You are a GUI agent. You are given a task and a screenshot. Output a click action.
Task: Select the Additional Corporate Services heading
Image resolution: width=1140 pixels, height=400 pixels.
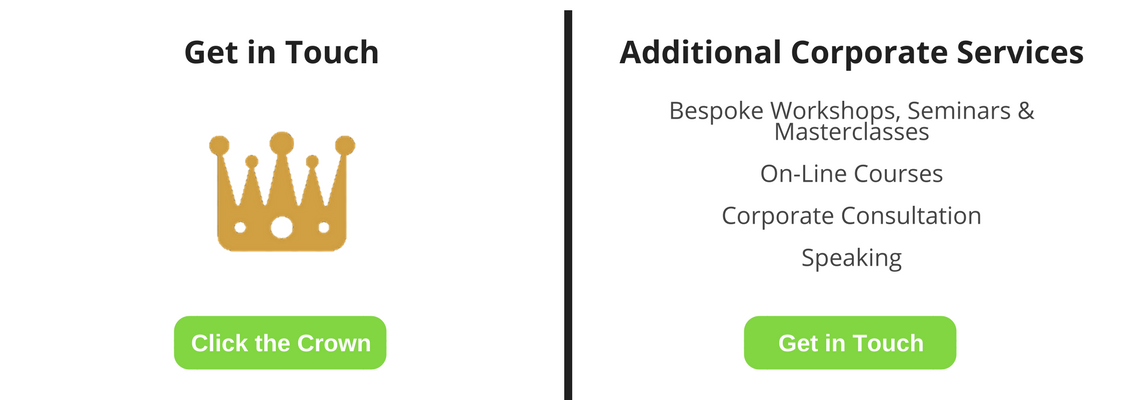[x=851, y=53]
